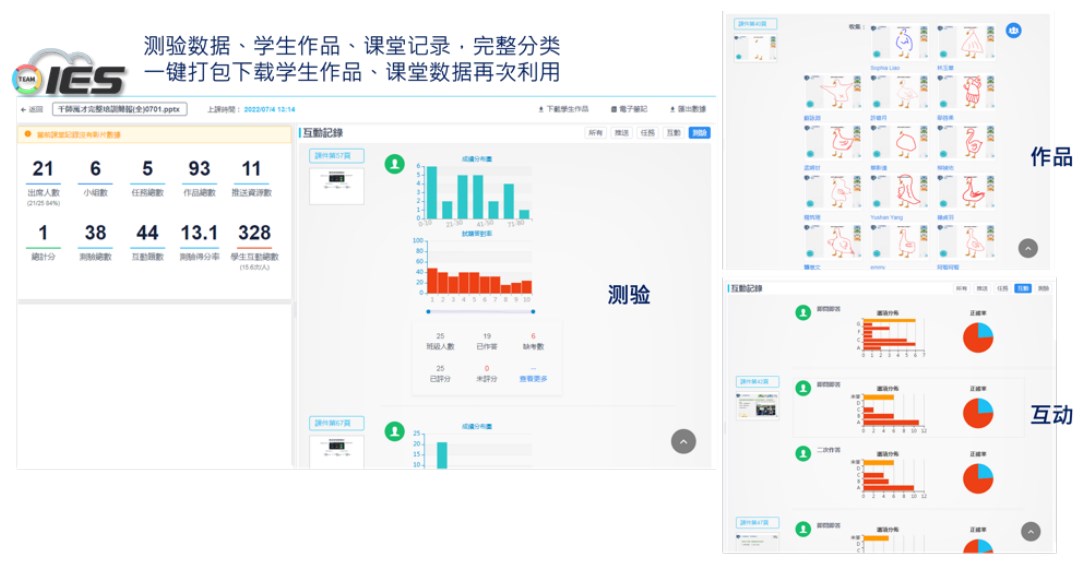
Task: Open the 查看更多 link
Action: [x=533, y=378]
